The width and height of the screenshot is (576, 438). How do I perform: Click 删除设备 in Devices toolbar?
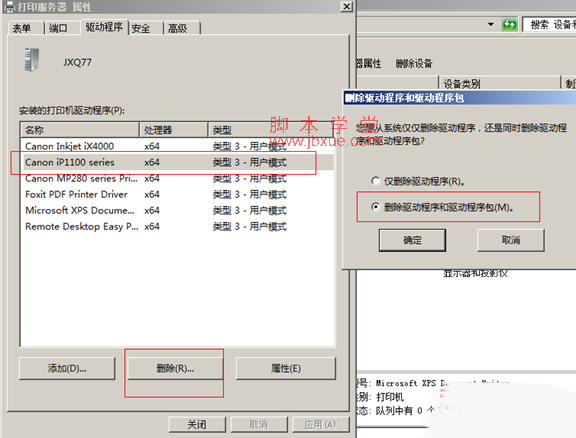click(x=414, y=64)
